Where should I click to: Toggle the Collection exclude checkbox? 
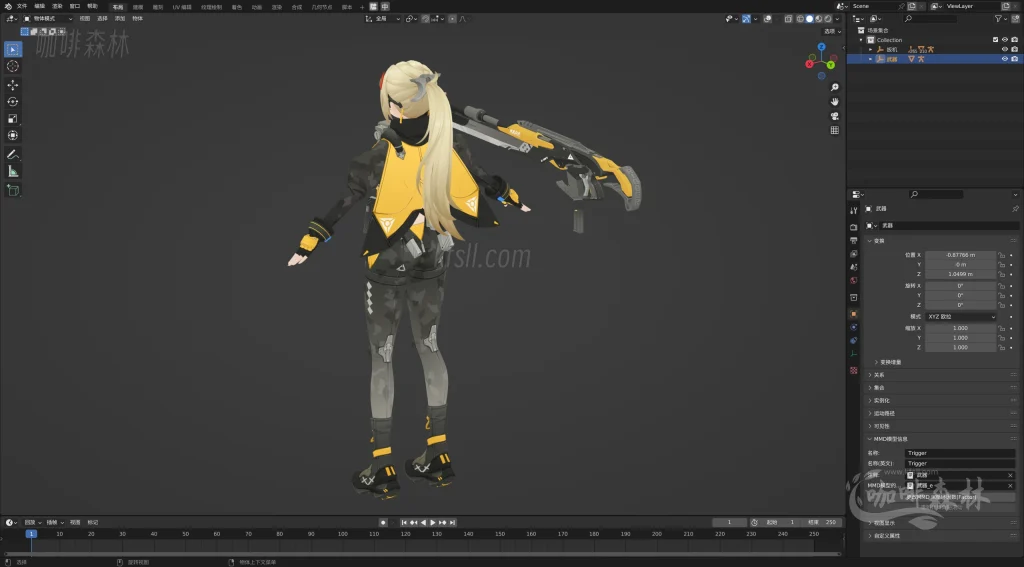point(995,40)
